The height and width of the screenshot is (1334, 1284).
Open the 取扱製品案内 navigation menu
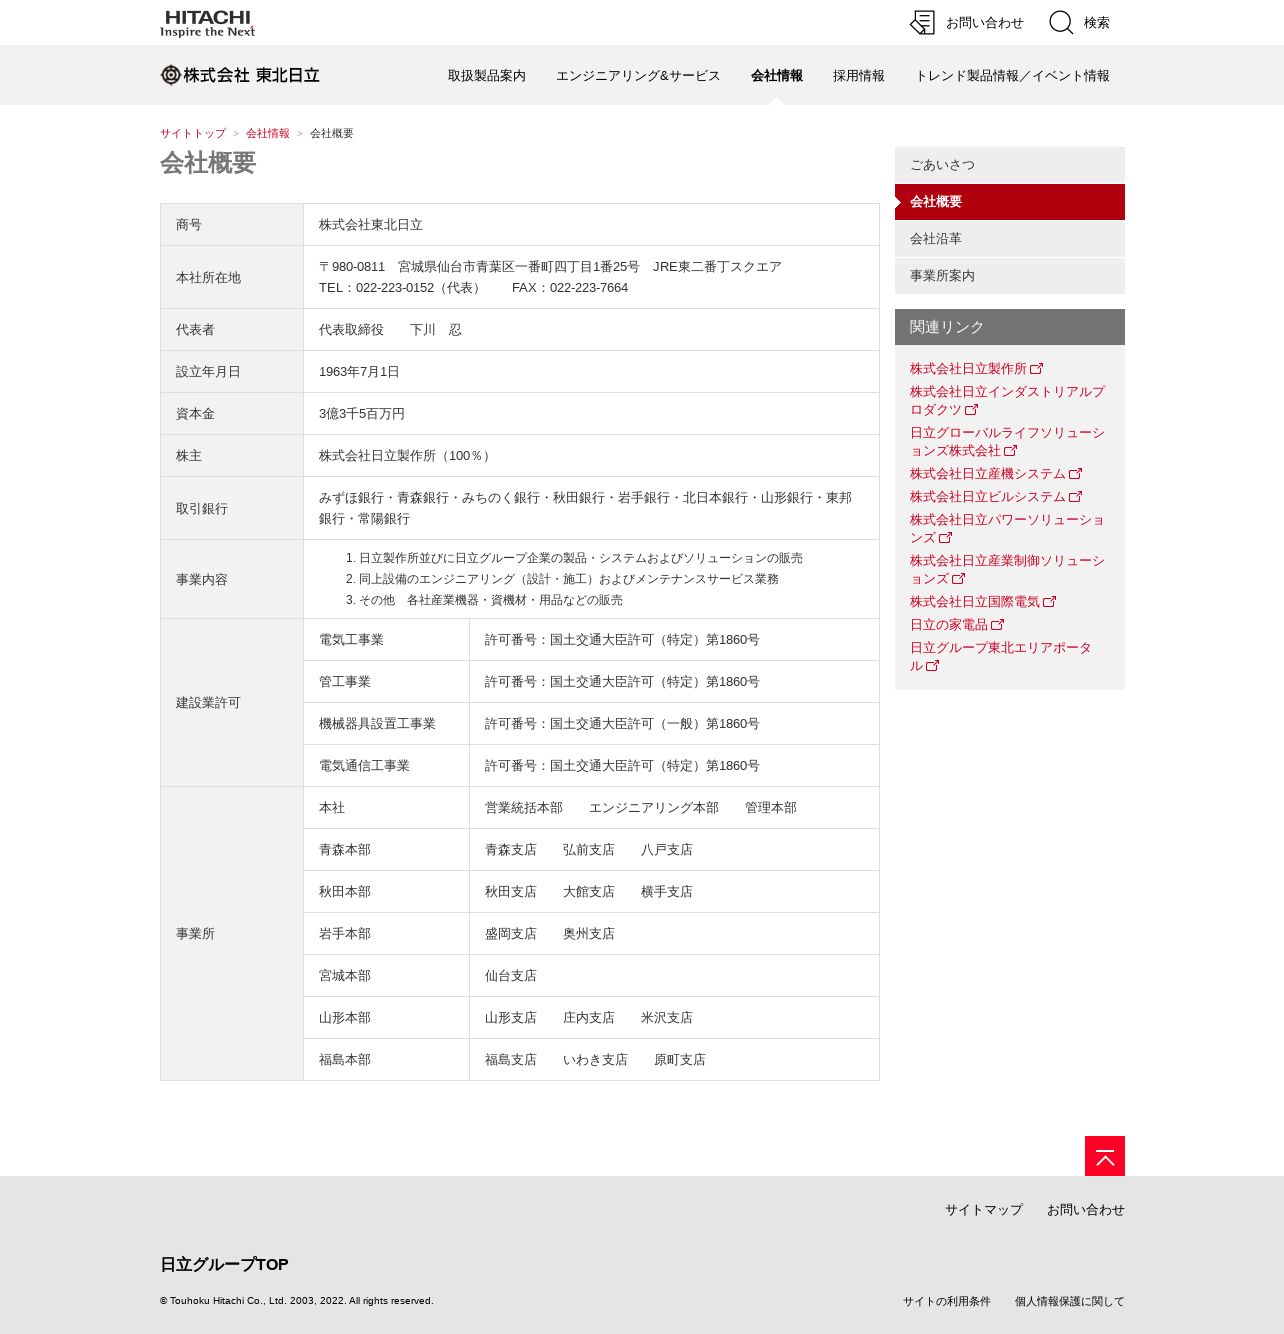point(487,76)
